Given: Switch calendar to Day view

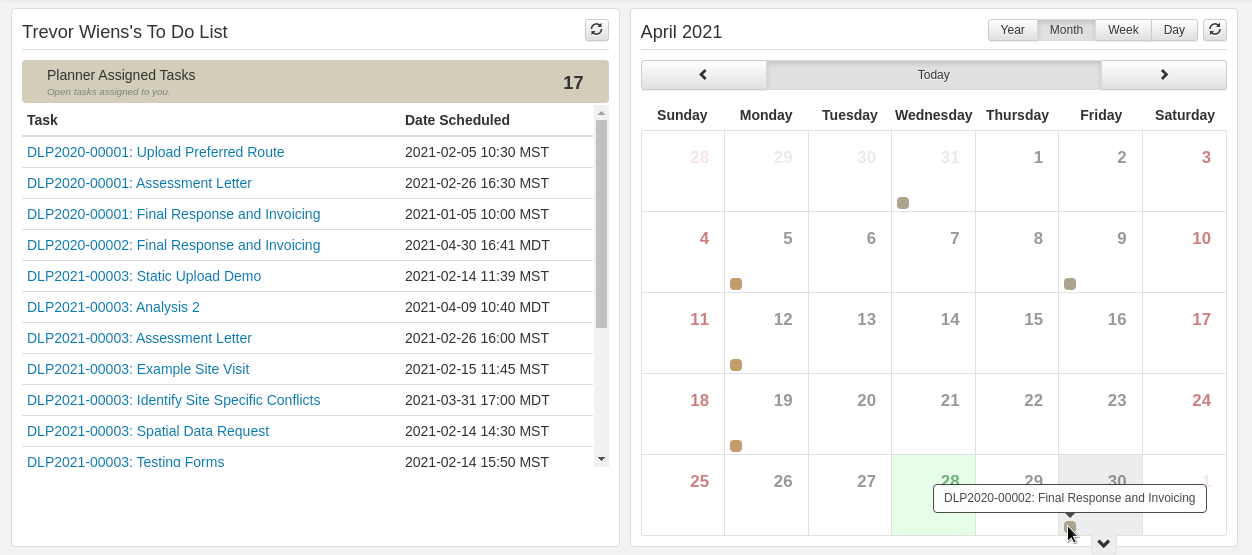Looking at the screenshot, I should [x=1174, y=30].
